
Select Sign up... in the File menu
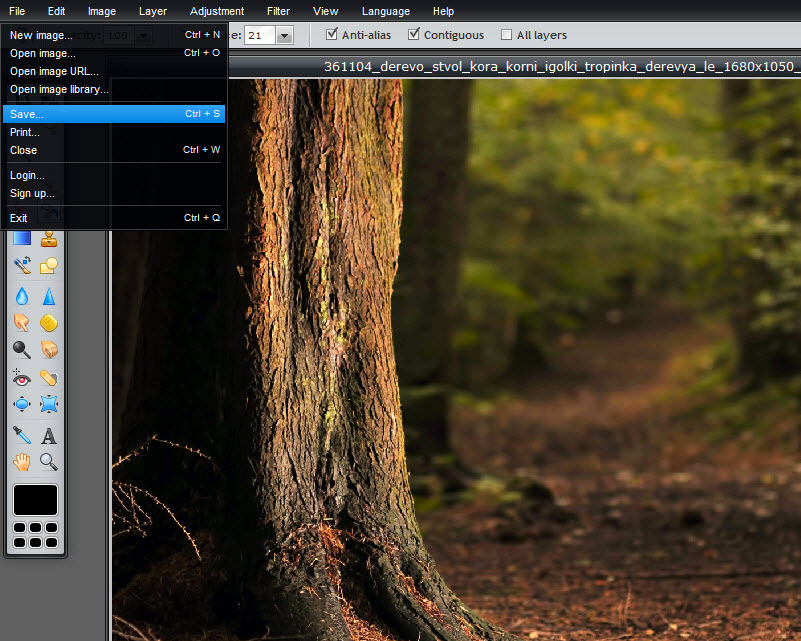point(114,193)
